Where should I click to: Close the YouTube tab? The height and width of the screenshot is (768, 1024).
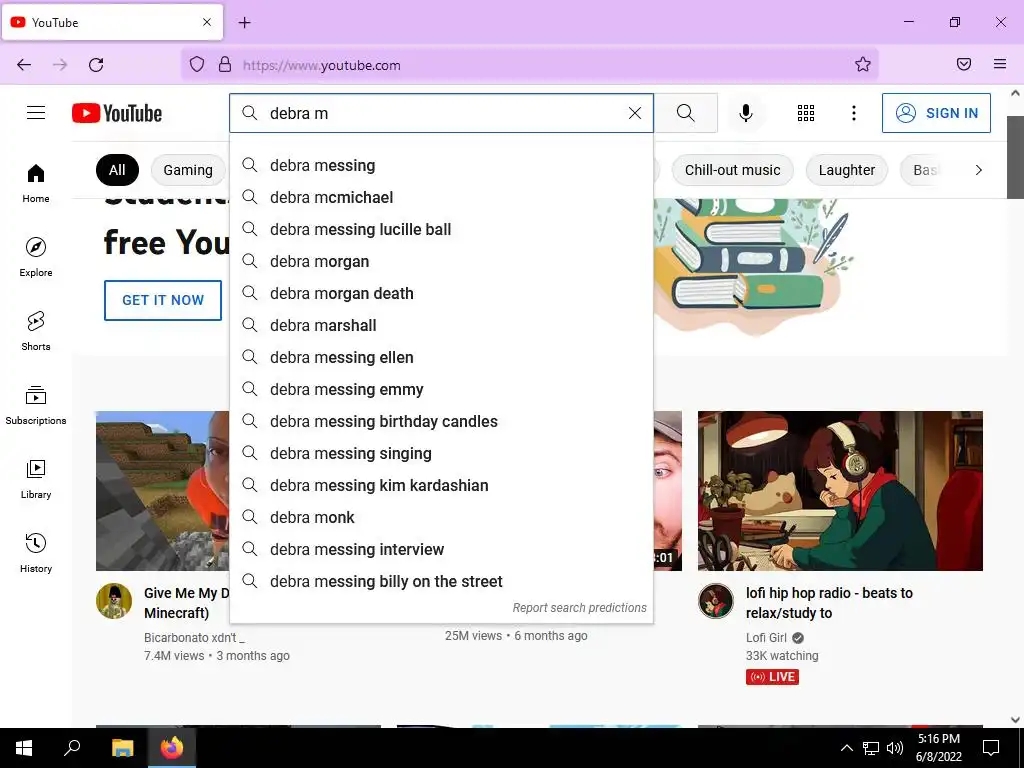click(207, 22)
